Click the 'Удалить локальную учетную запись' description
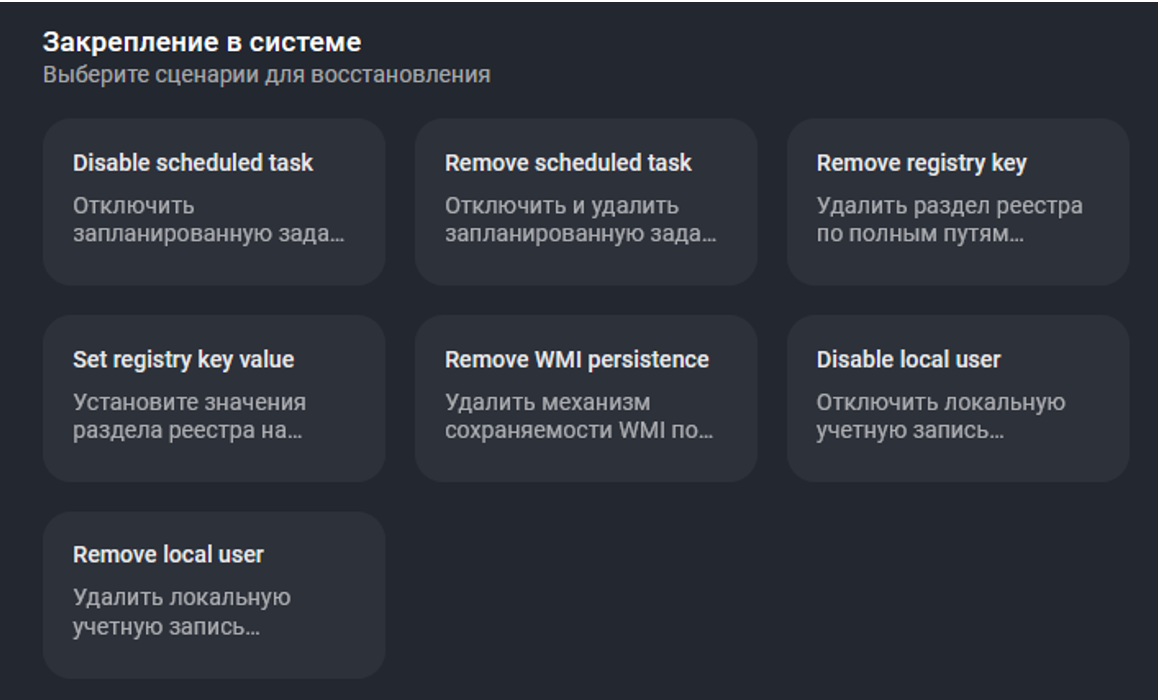This screenshot has width=1158, height=700. [181, 613]
